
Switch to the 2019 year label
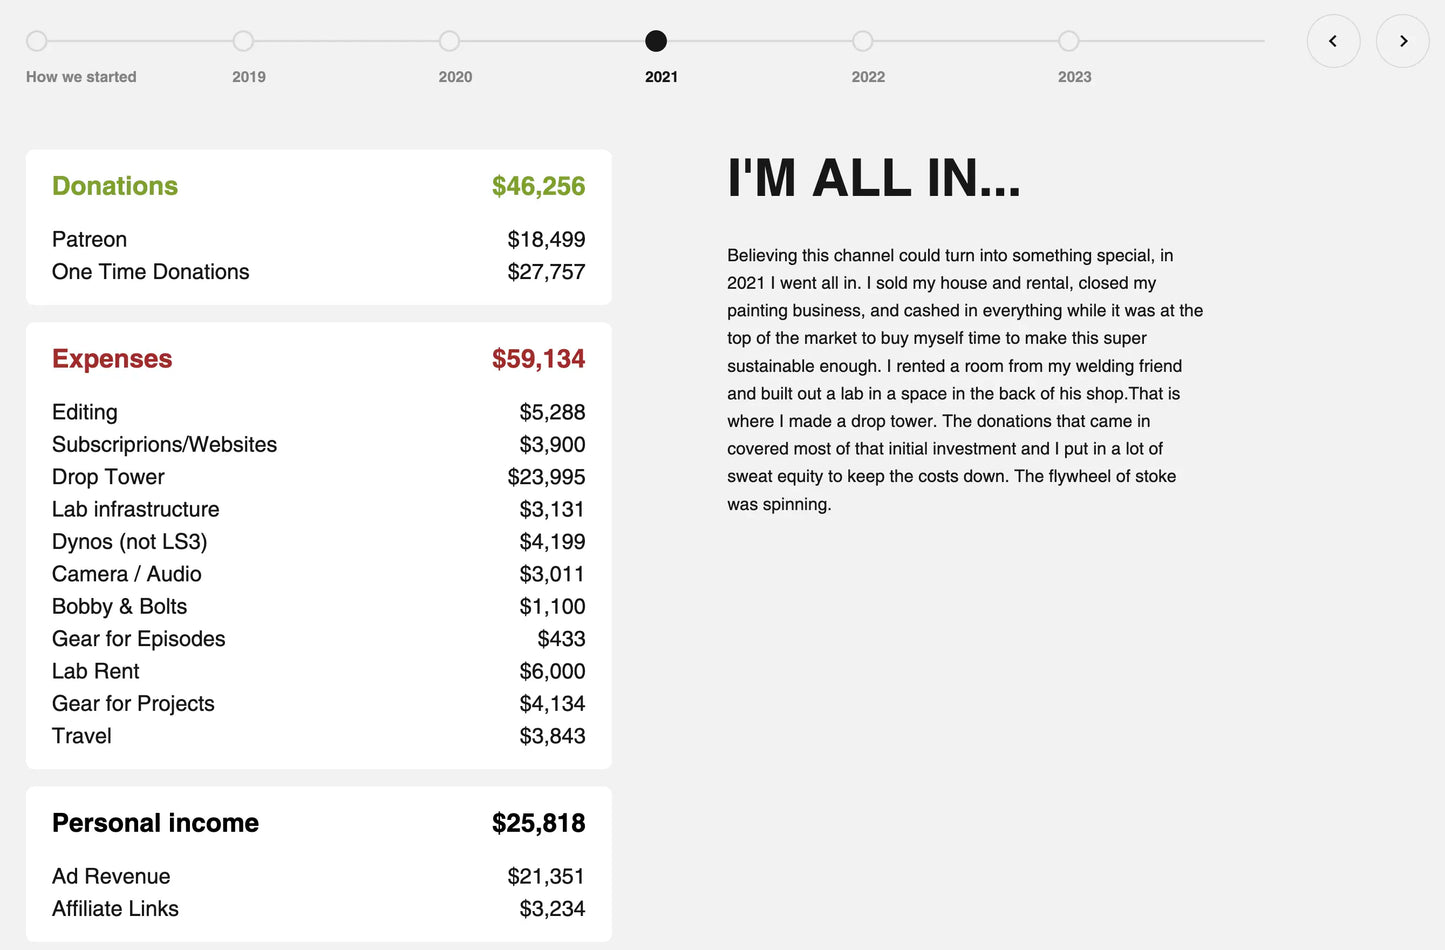(x=249, y=77)
